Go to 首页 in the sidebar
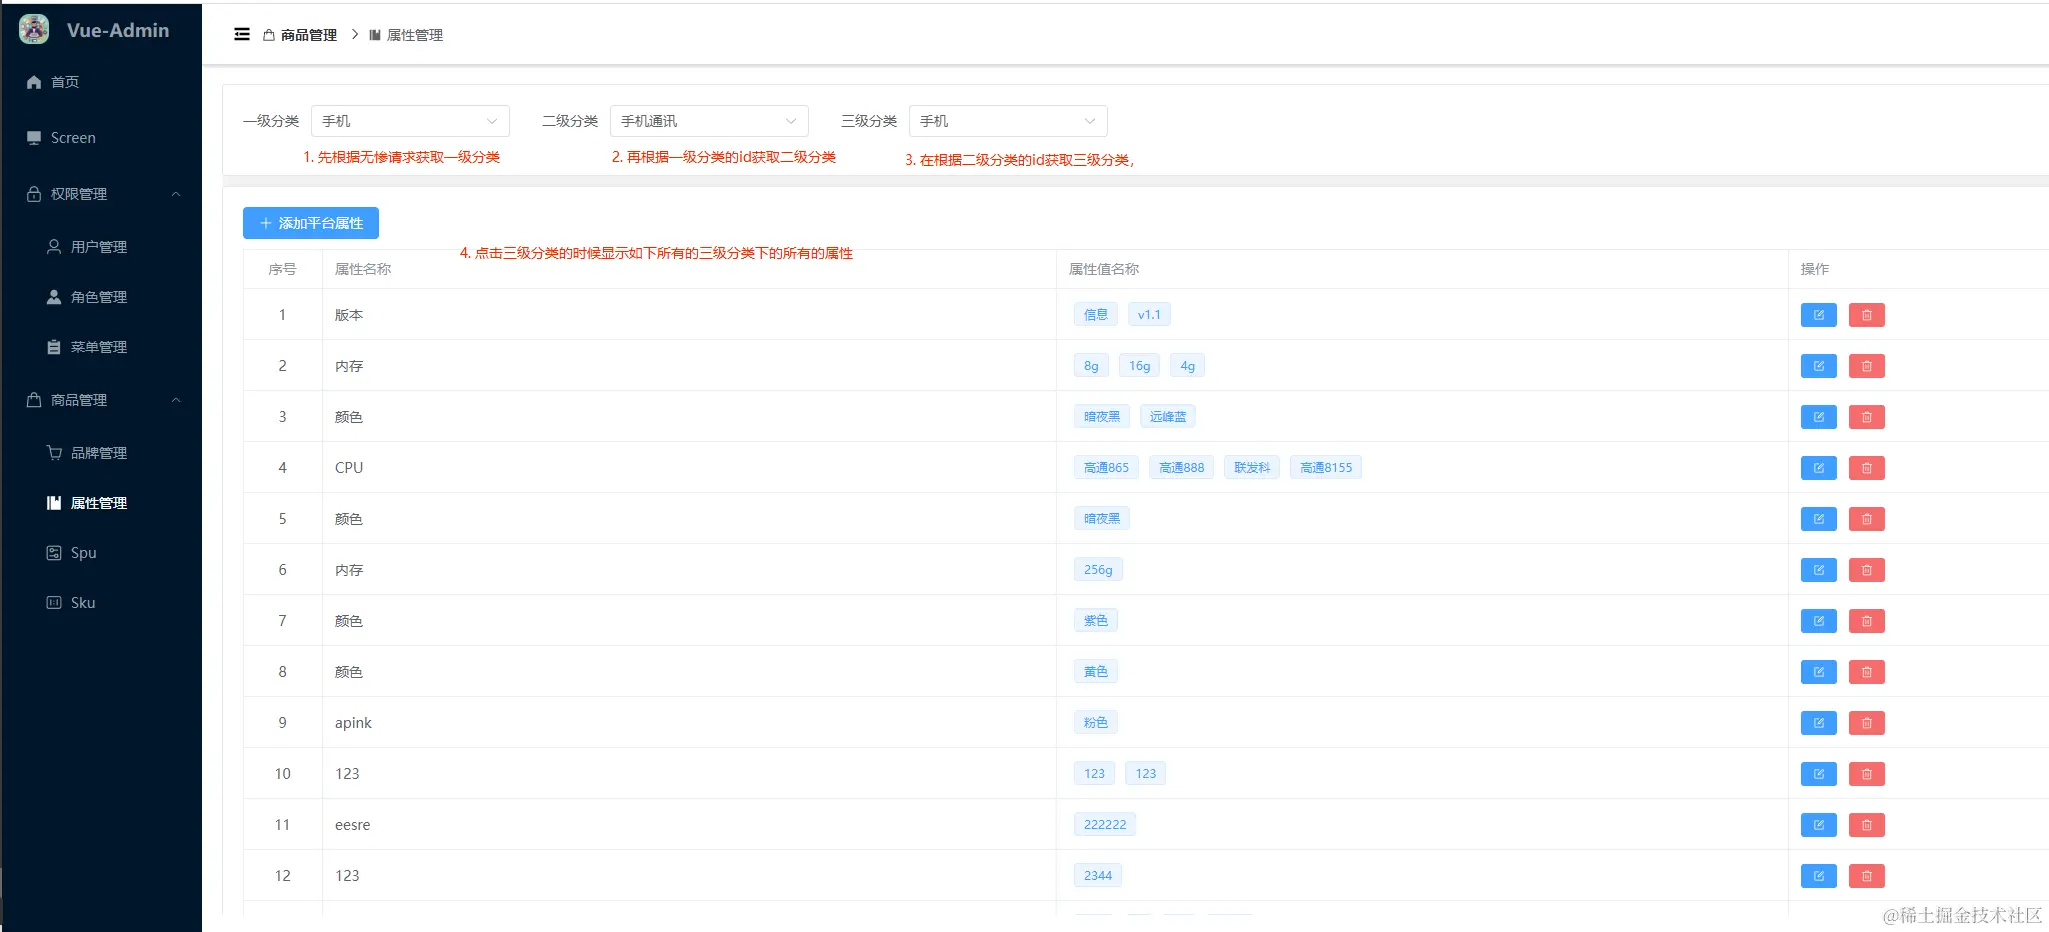2049x932 pixels. 101,82
